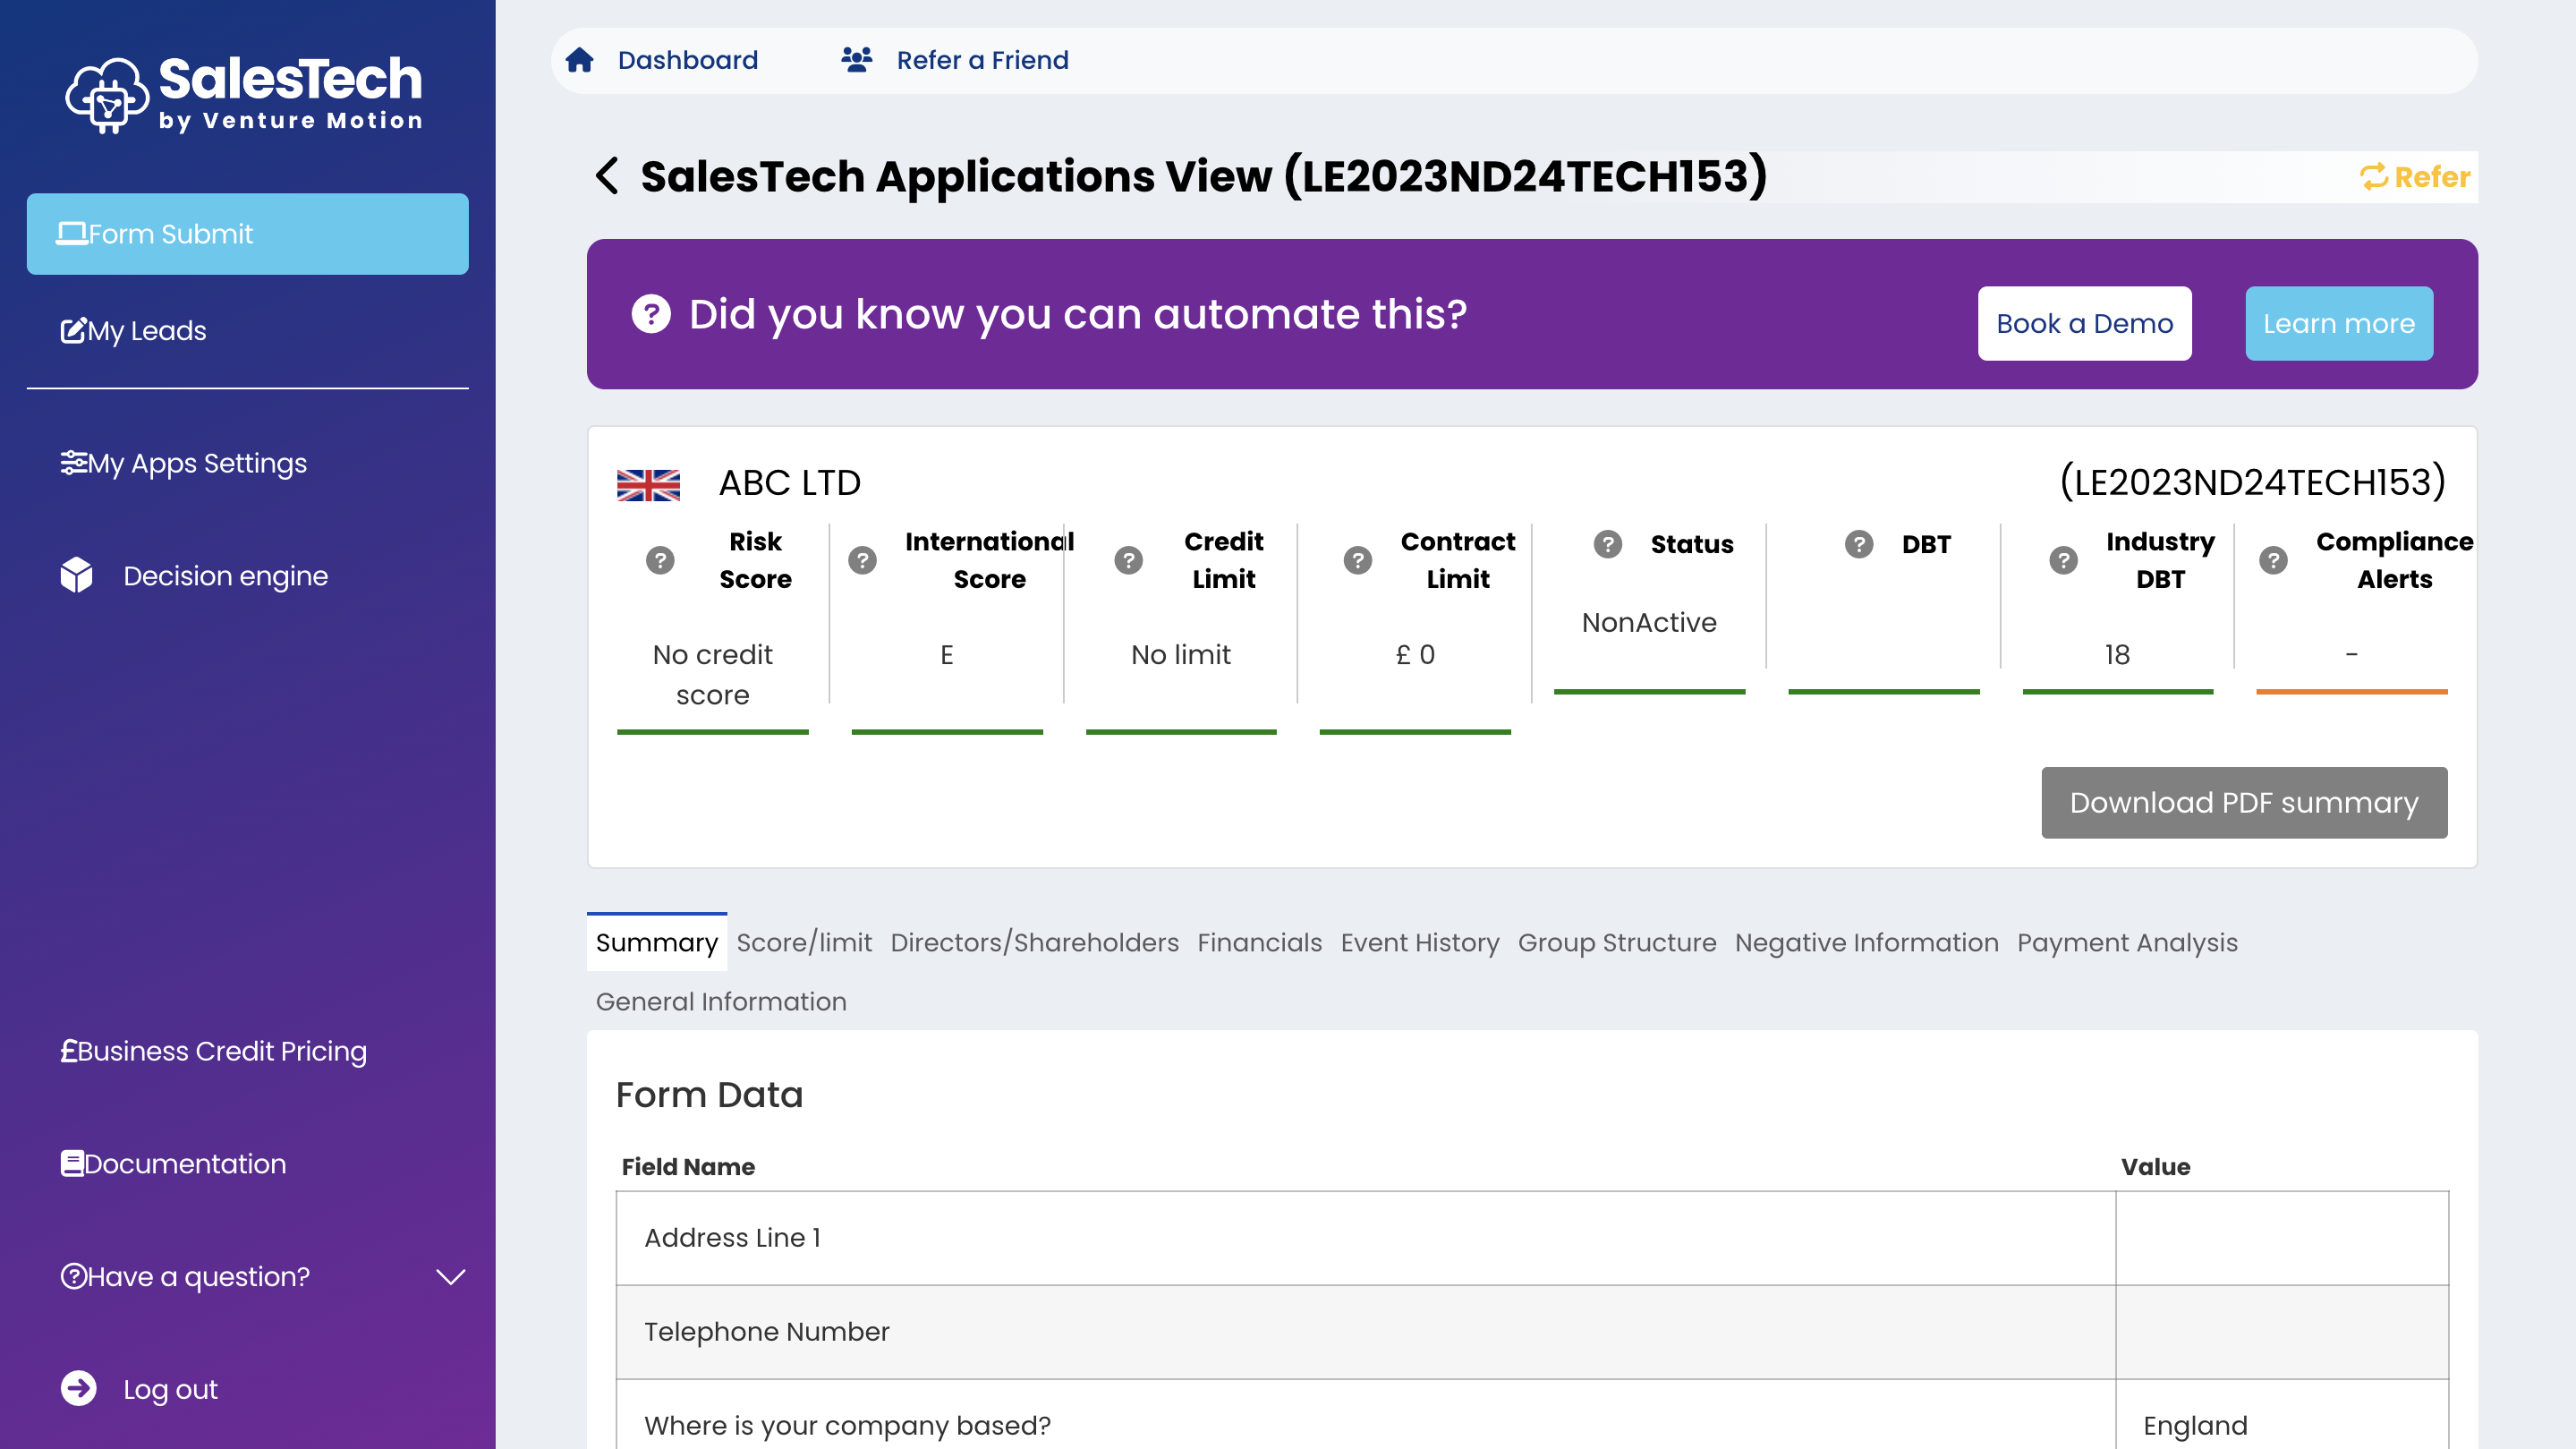Click the ABC LTD company name
The height and width of the screenshot is (1449, 2576).
coord(790,483)
